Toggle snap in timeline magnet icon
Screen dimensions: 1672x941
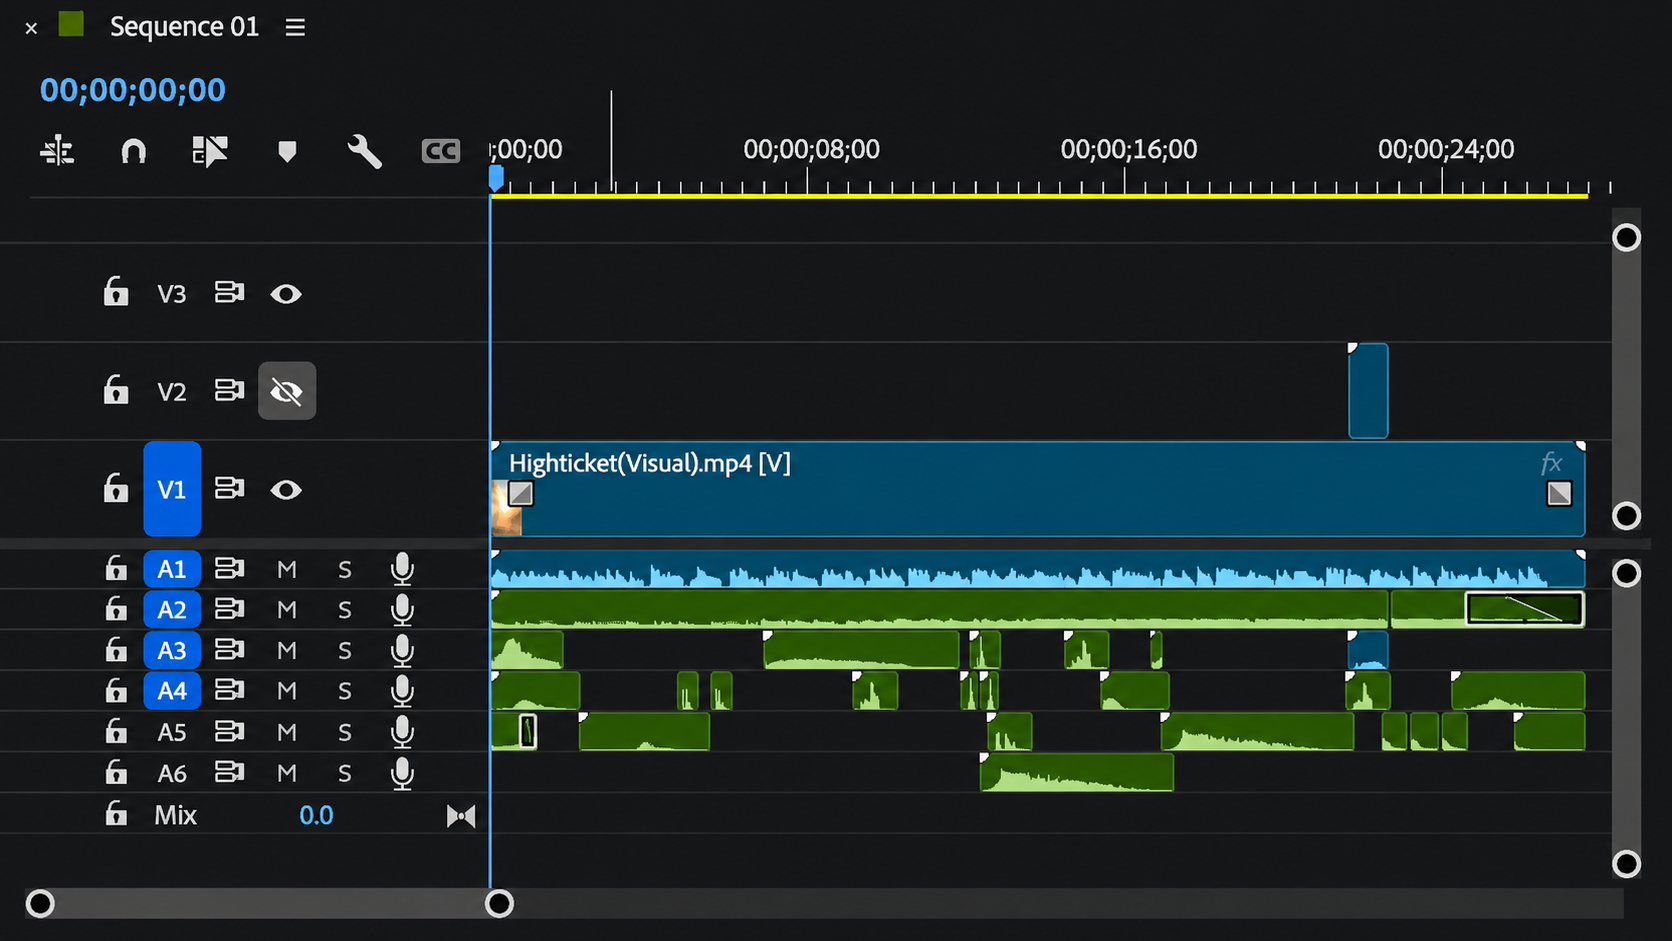[133, 151]
